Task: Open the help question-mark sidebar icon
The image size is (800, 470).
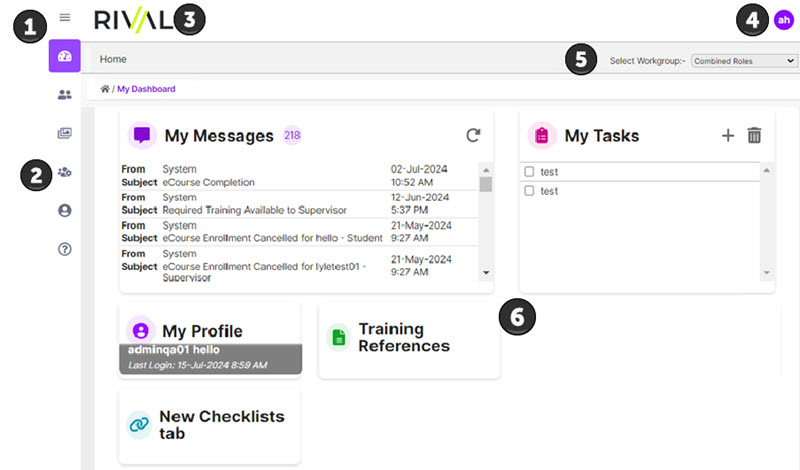Action: [65, 250]
